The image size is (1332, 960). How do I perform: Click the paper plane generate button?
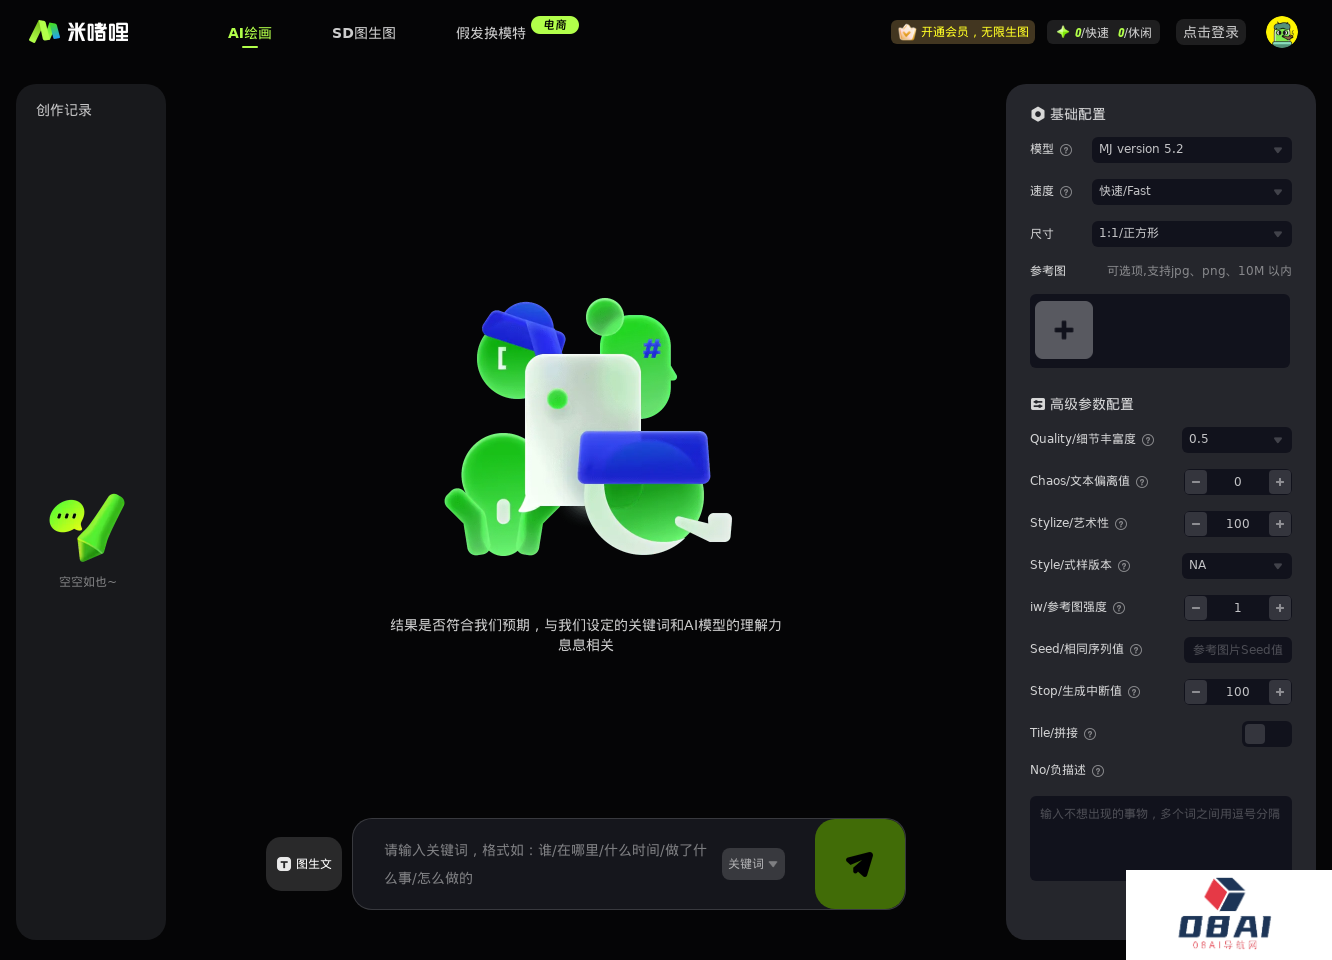pyautogui.click(x=859, y=863)
